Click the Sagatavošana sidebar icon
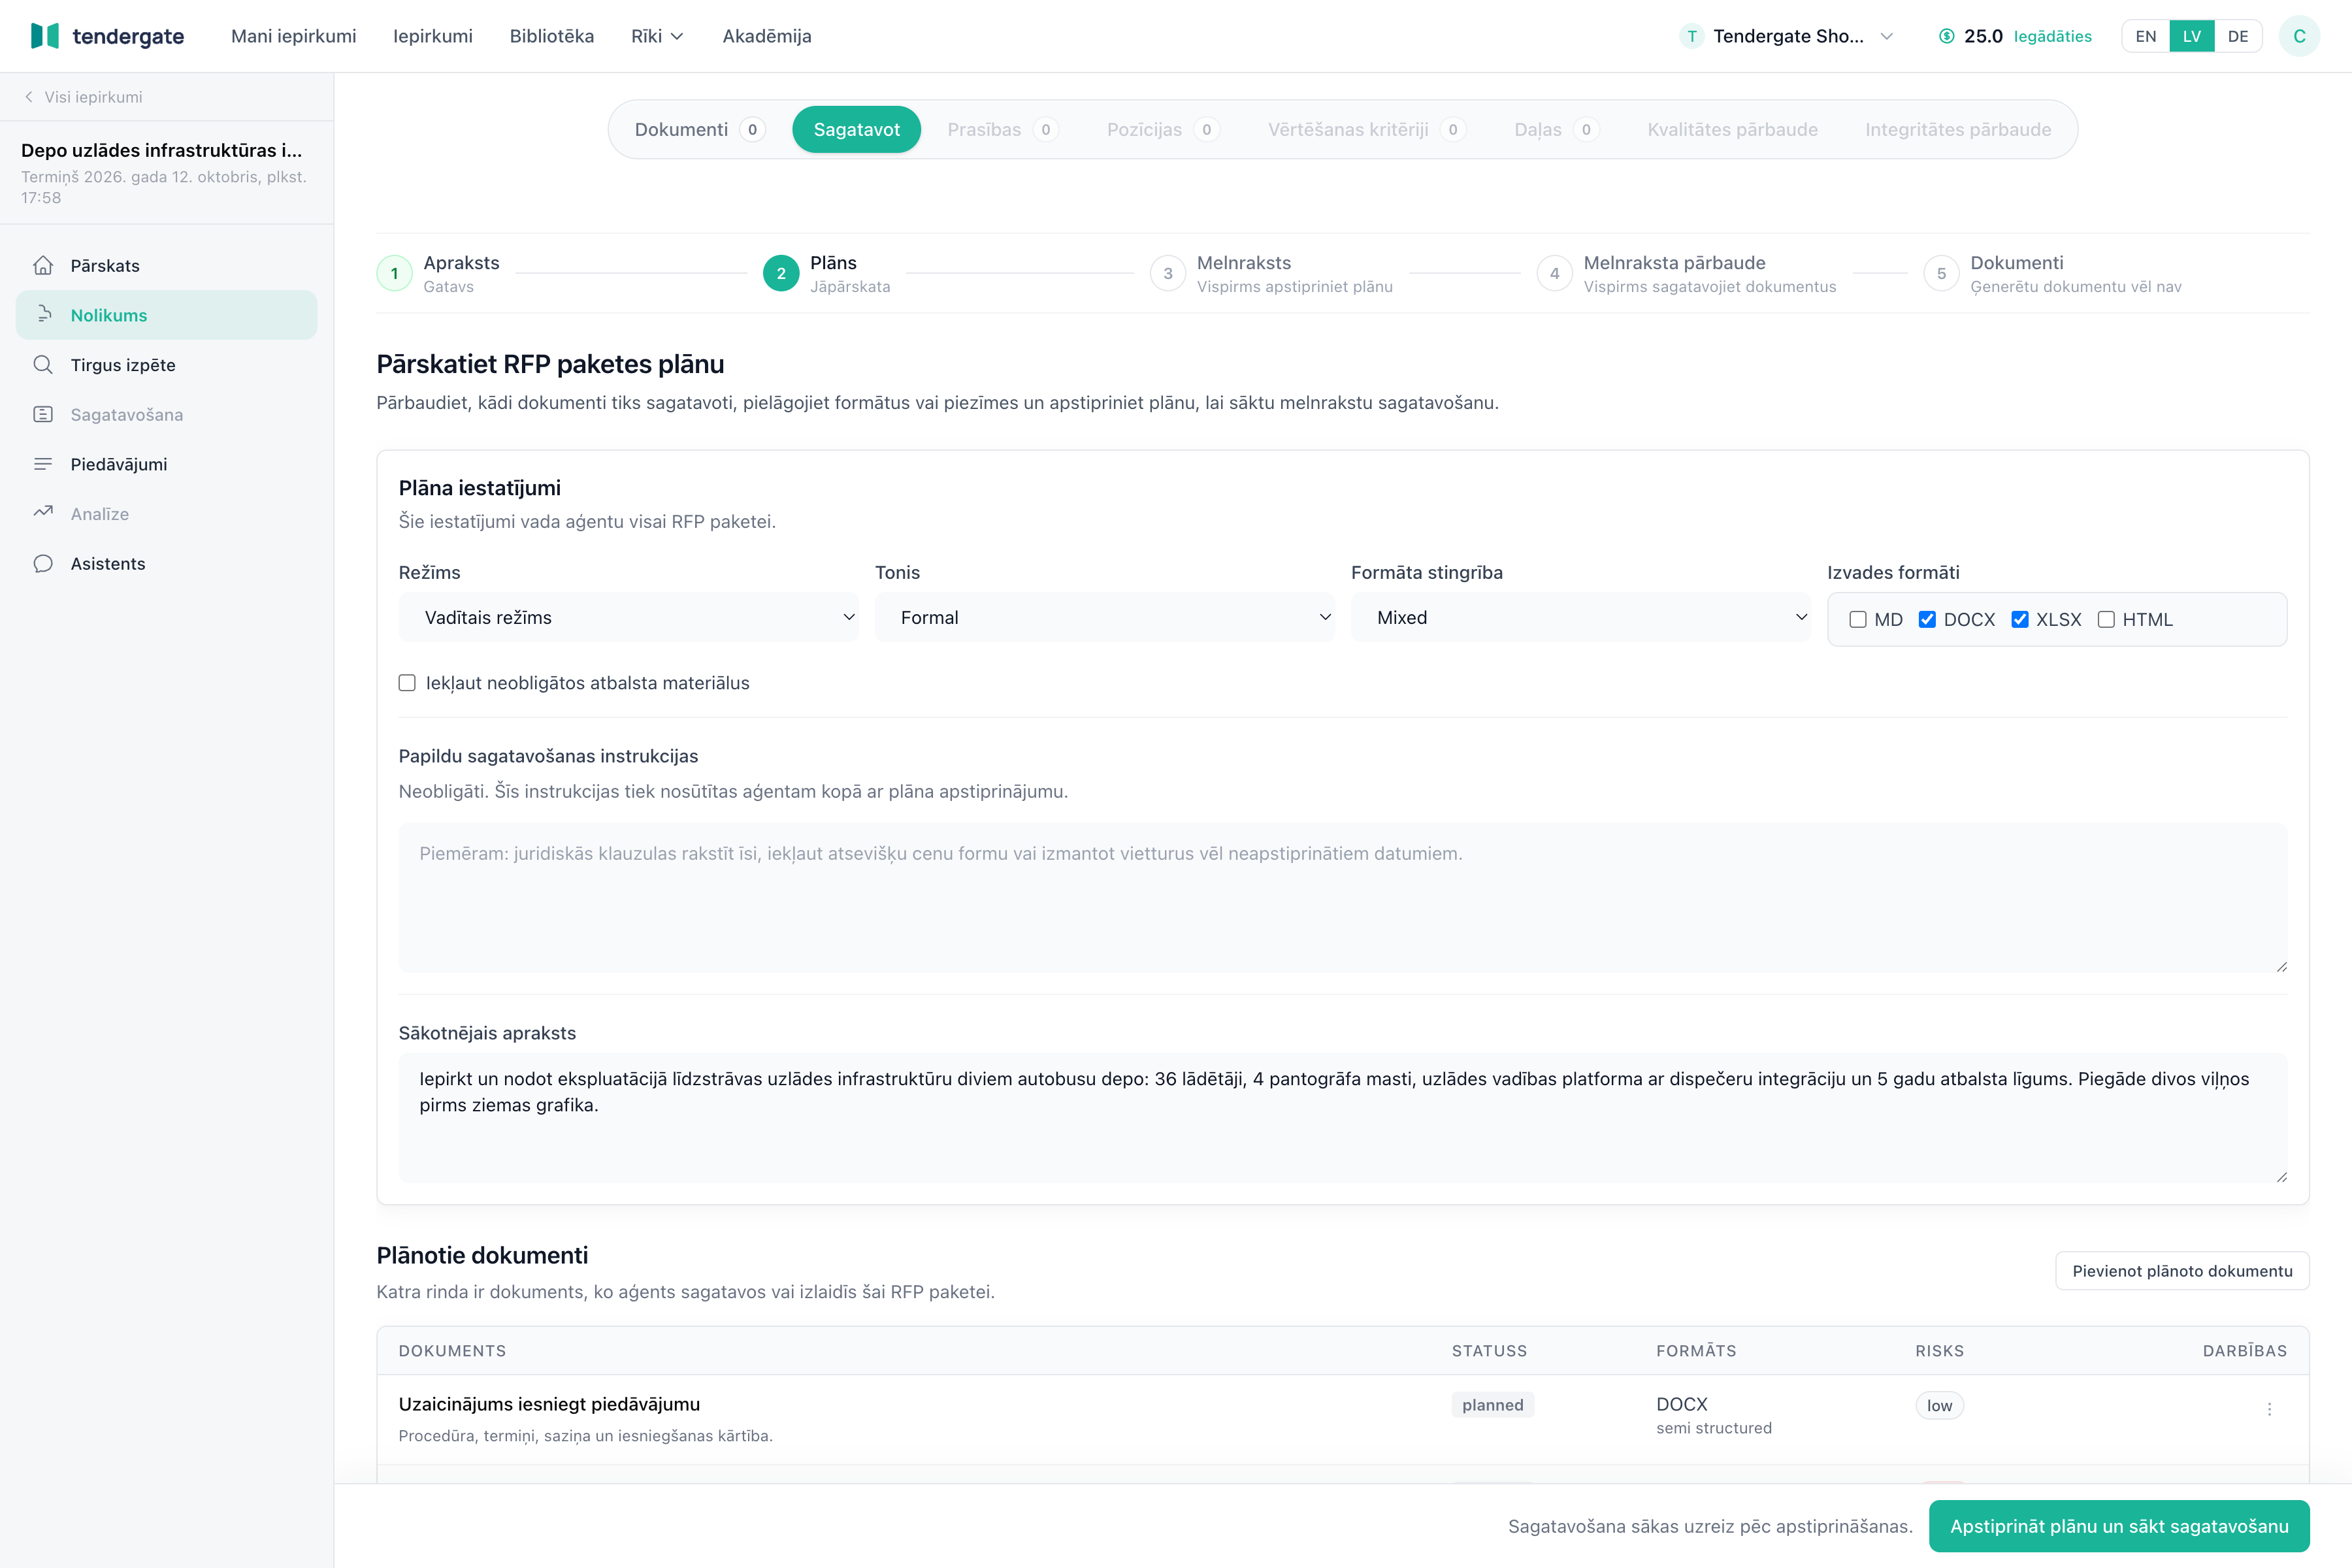This screenshot has height=1568, width=2352. point(43,414)
